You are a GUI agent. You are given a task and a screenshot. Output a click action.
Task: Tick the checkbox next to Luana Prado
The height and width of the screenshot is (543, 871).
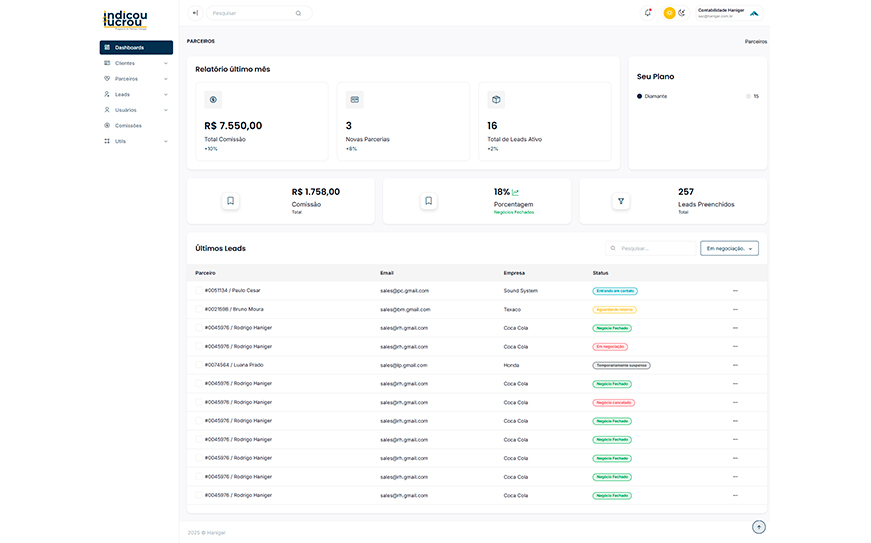click(198, 365)
